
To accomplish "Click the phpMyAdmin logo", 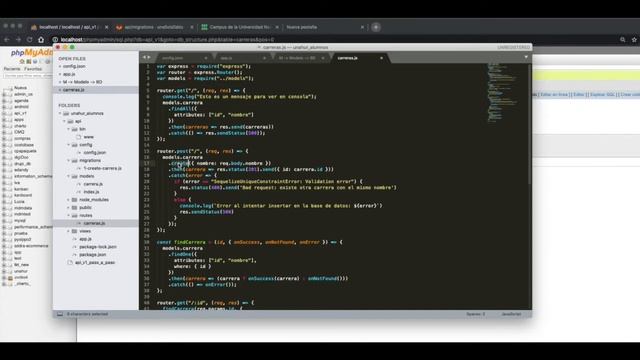I will click(x=32, y=52).
